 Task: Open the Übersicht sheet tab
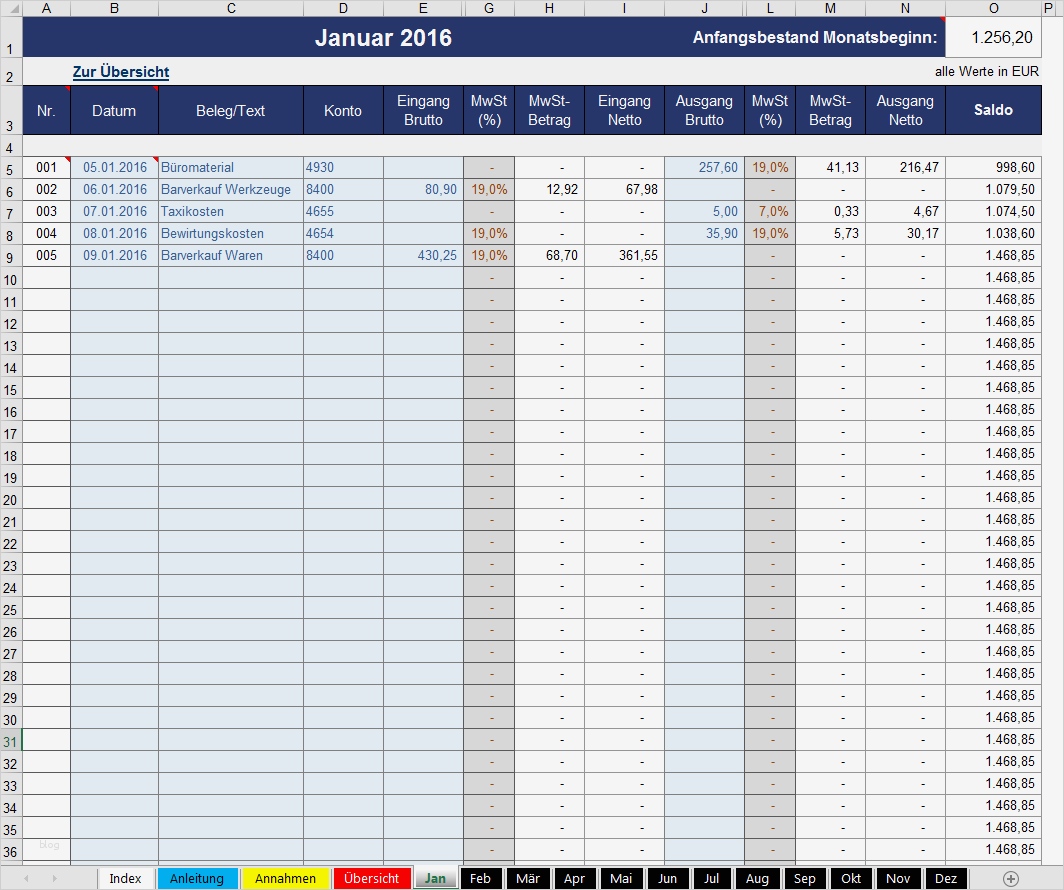pos(372,878)
